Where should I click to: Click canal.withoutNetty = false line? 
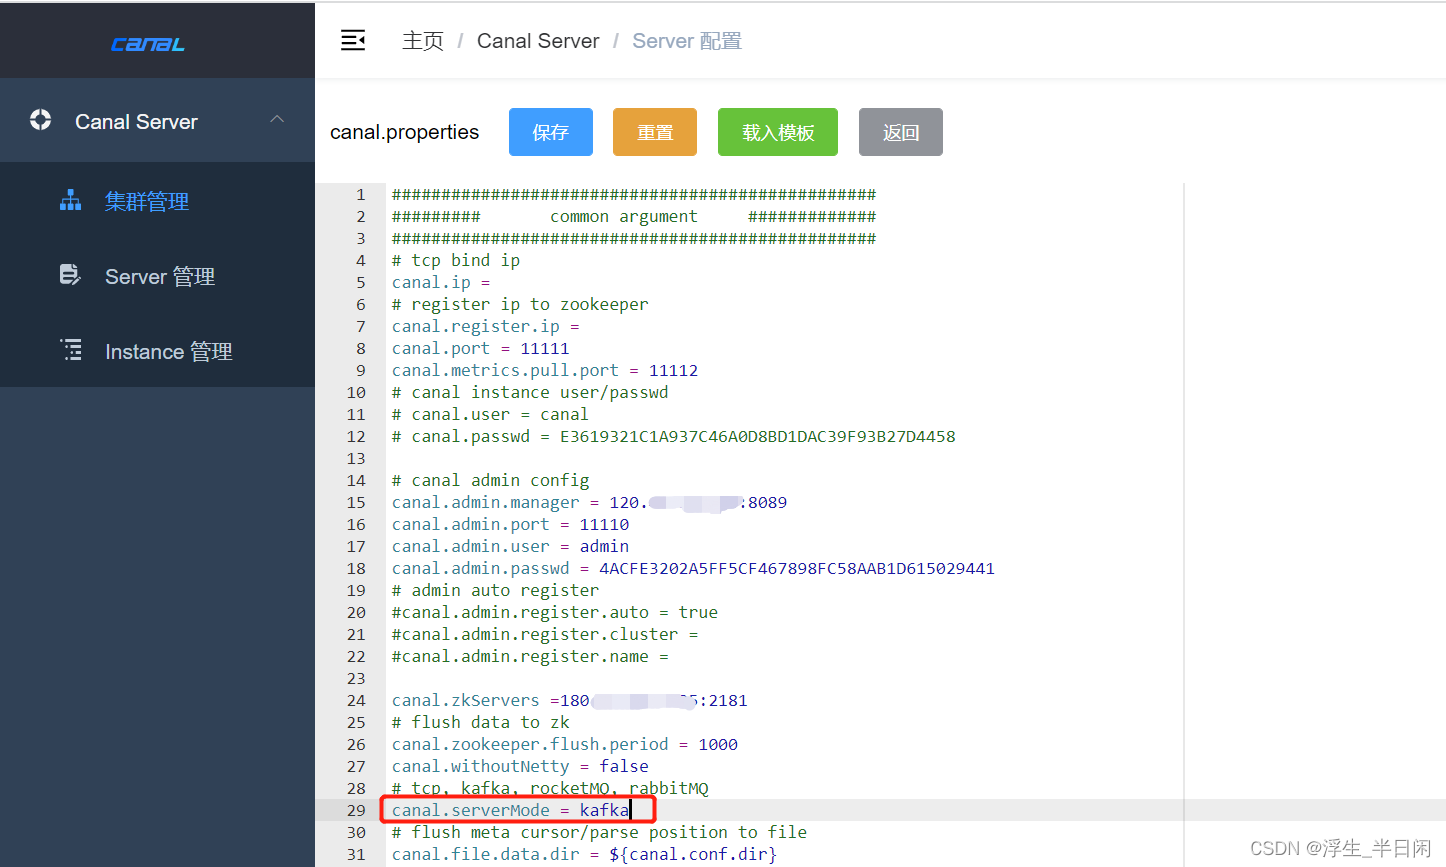(x=520, y=766)
